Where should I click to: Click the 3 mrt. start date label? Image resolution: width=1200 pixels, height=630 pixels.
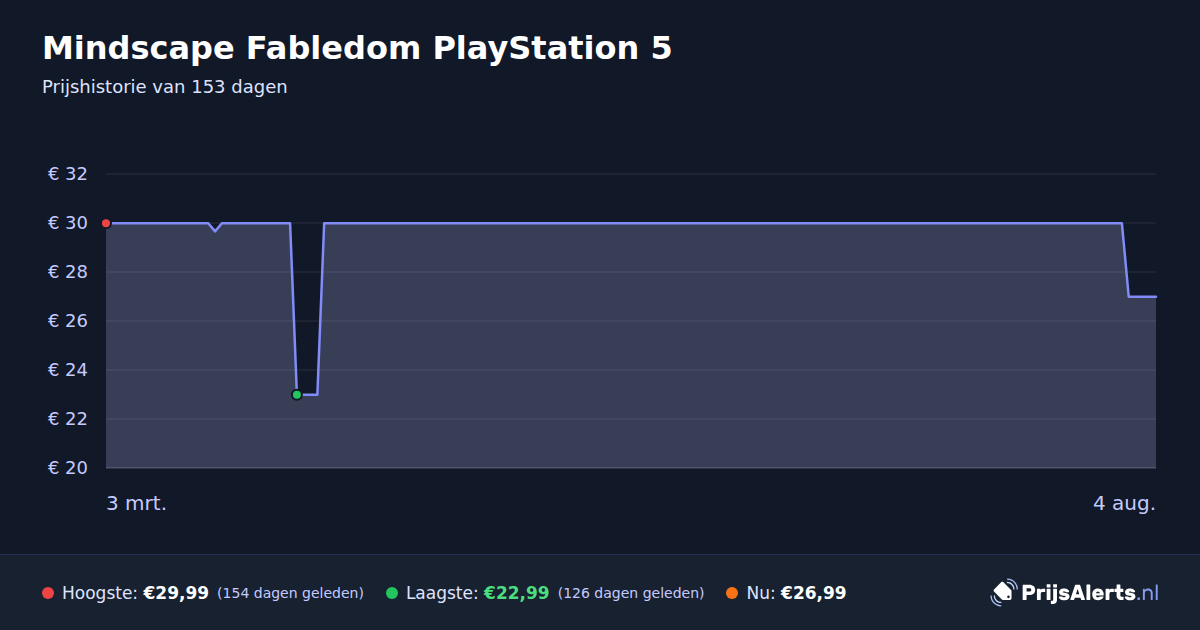137,504
